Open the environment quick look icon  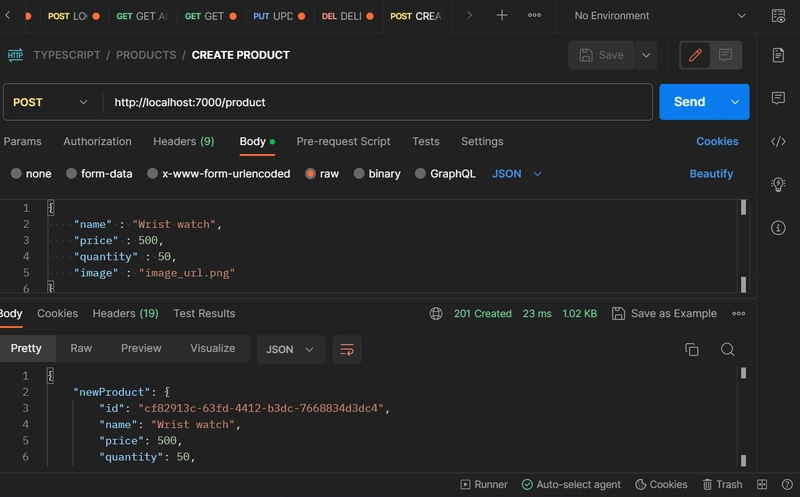[778, 16]
